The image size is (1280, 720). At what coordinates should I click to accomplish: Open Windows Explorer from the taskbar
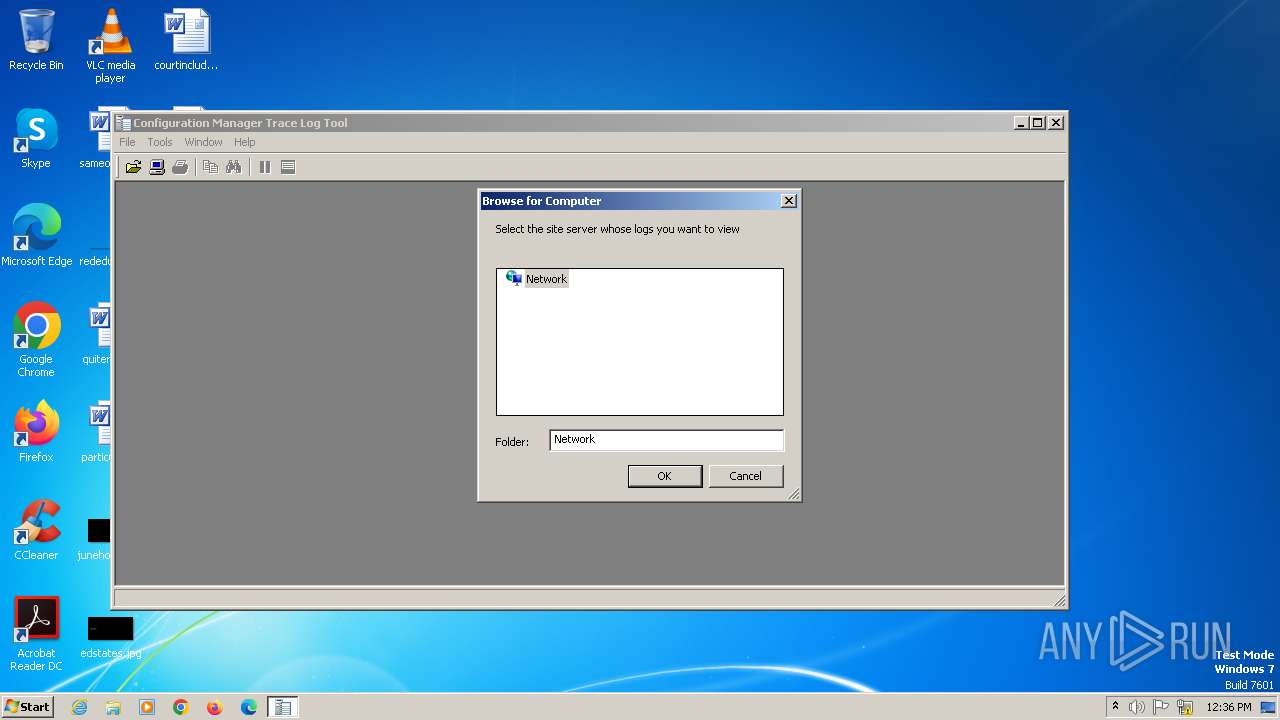pos(113,707)
